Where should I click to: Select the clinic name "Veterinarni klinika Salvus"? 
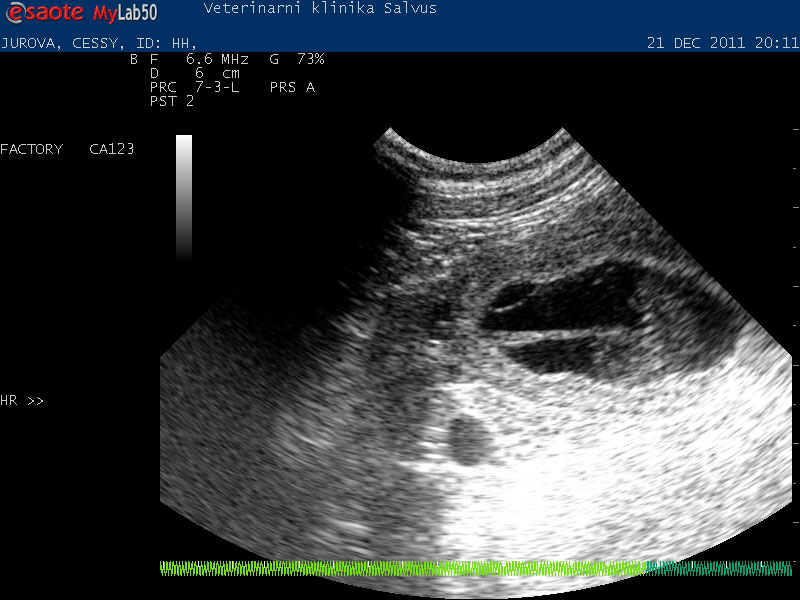320,8
